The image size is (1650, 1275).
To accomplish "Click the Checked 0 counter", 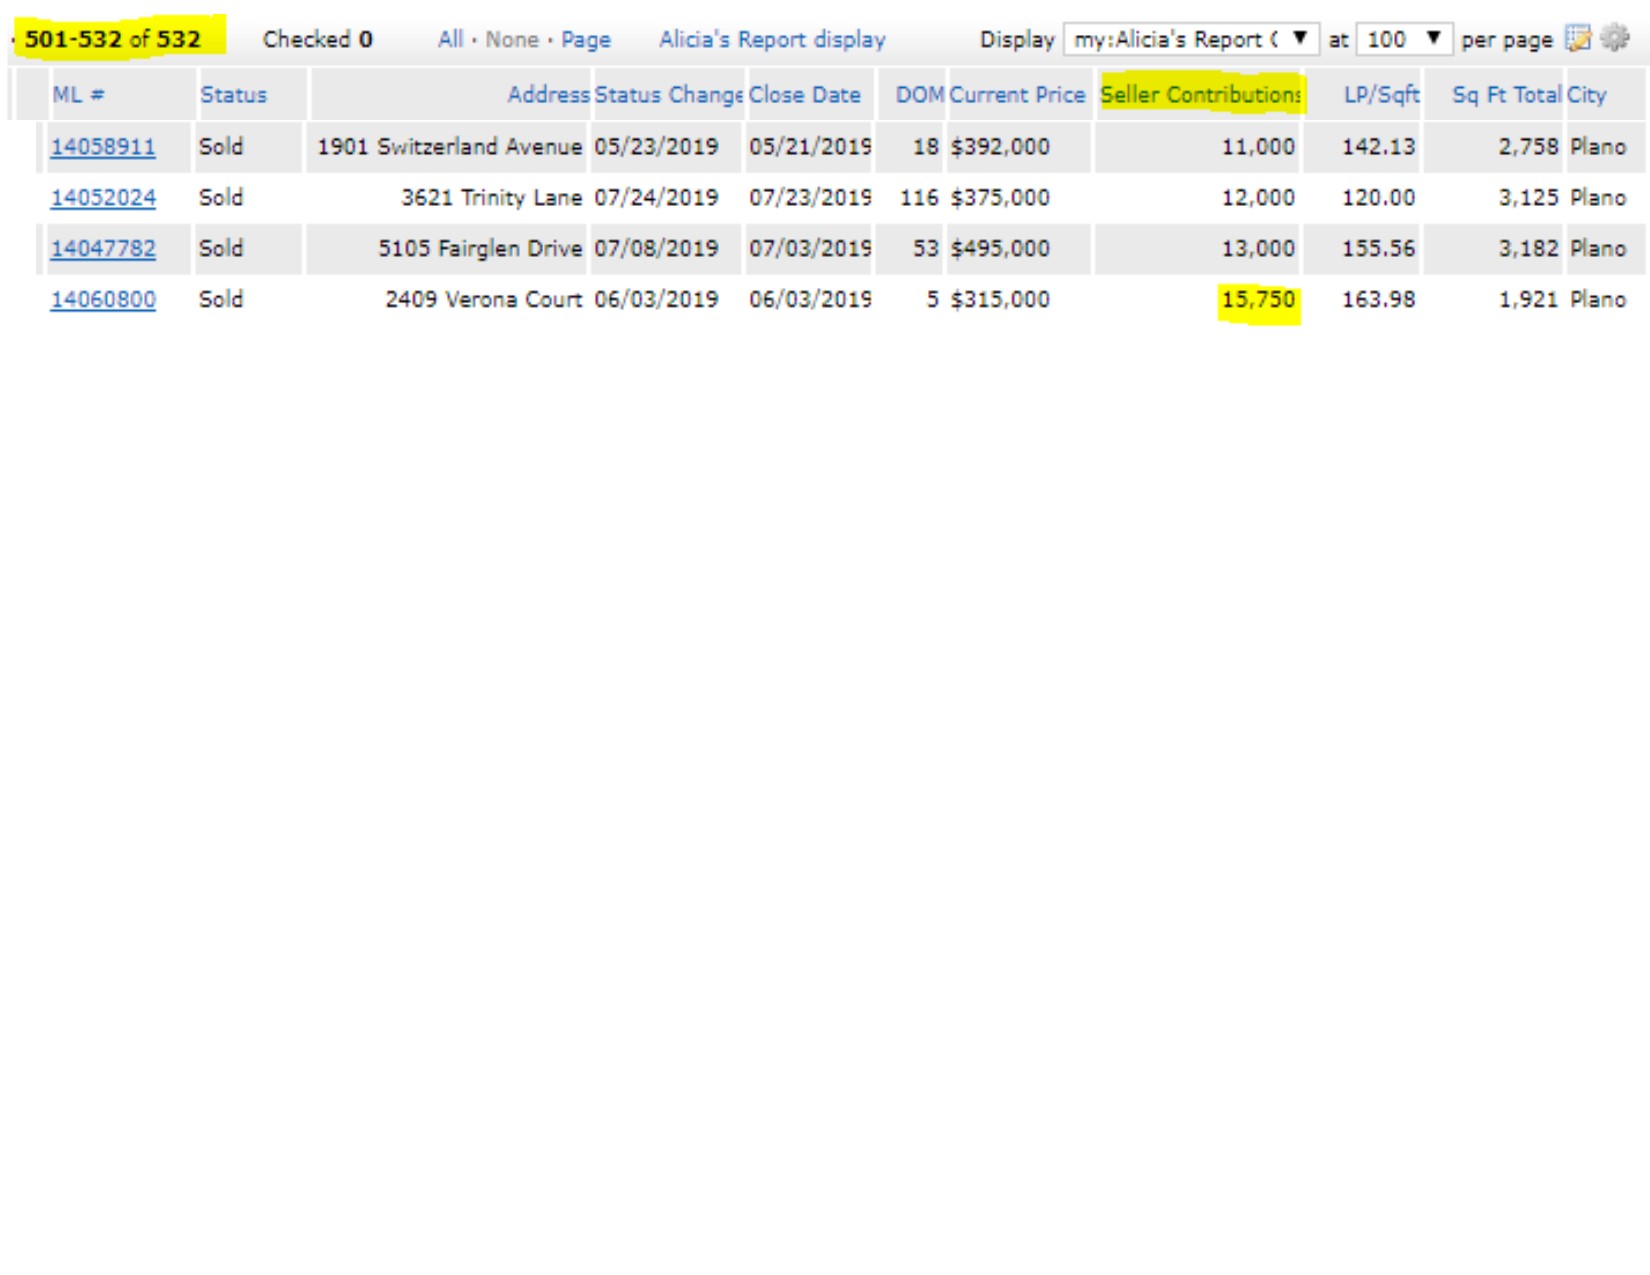I will [x=318, y=40].
